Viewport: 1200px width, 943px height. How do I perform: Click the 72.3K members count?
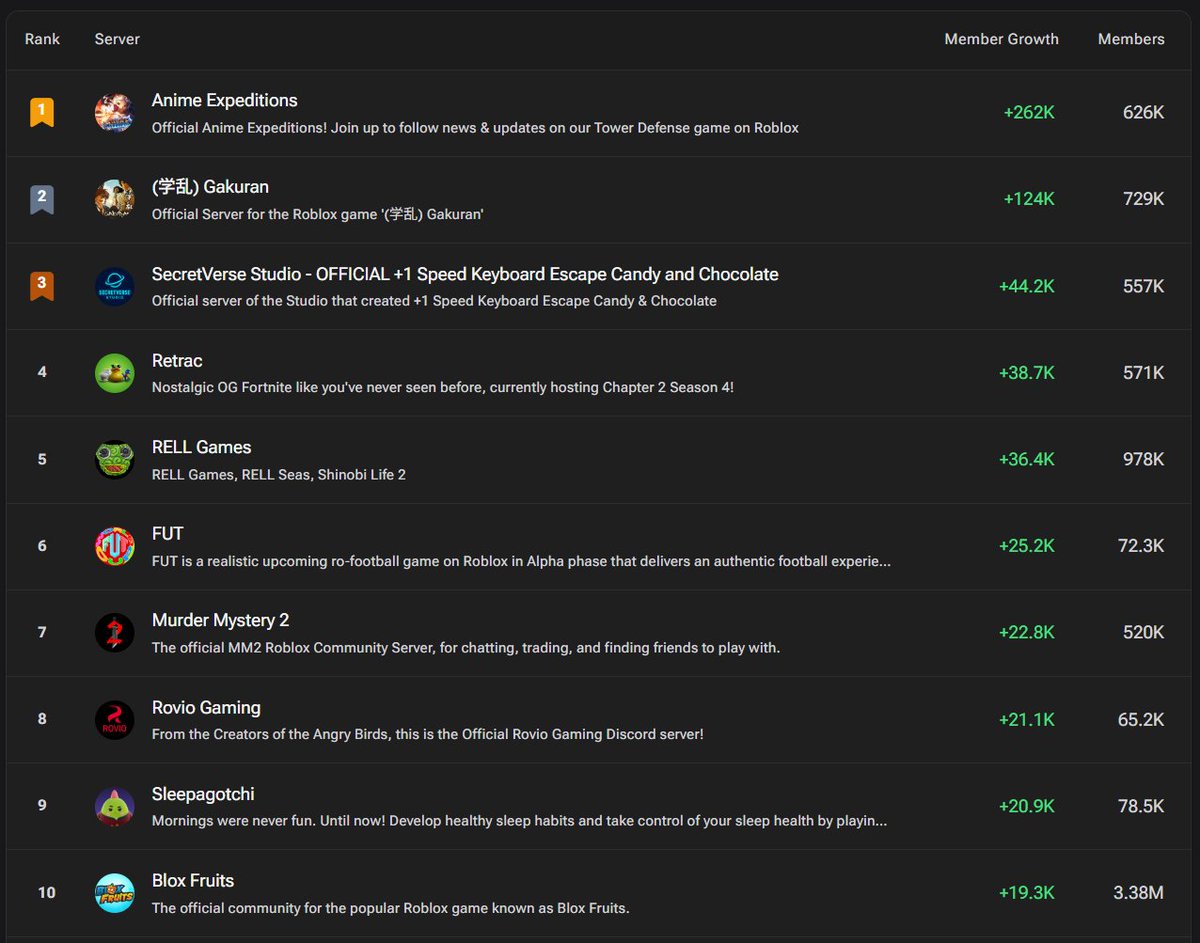(1141, 546)
